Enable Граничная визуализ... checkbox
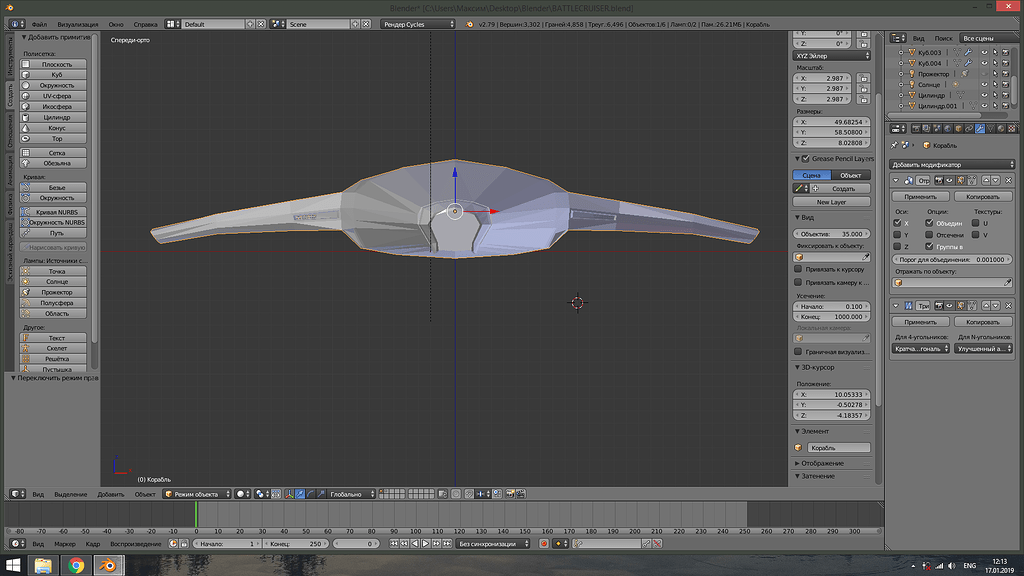Screen dimensions: 1024x576 tap(798, 352)
